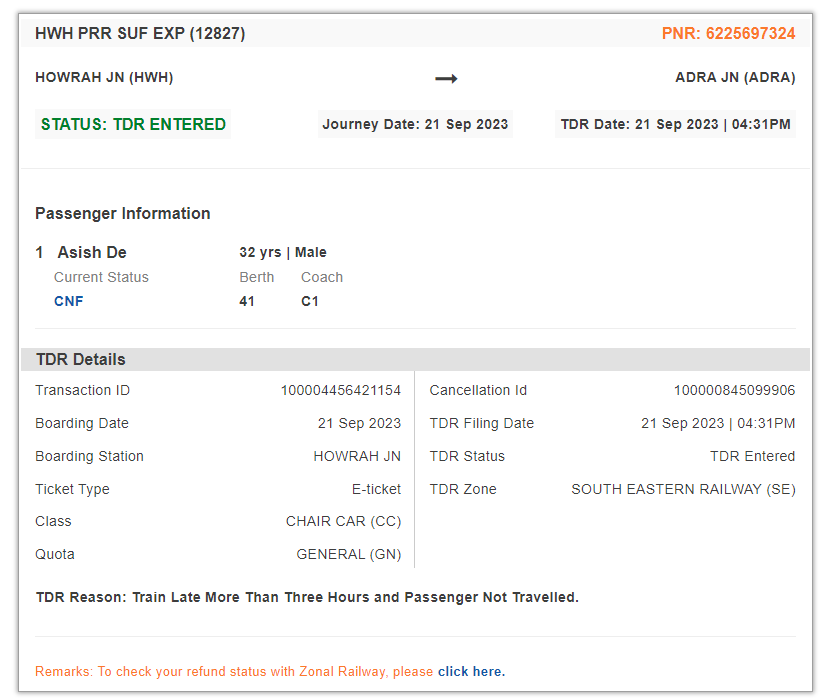Click the TDR Date 04:31PM box
822x698 pixels.
(675, 124)
